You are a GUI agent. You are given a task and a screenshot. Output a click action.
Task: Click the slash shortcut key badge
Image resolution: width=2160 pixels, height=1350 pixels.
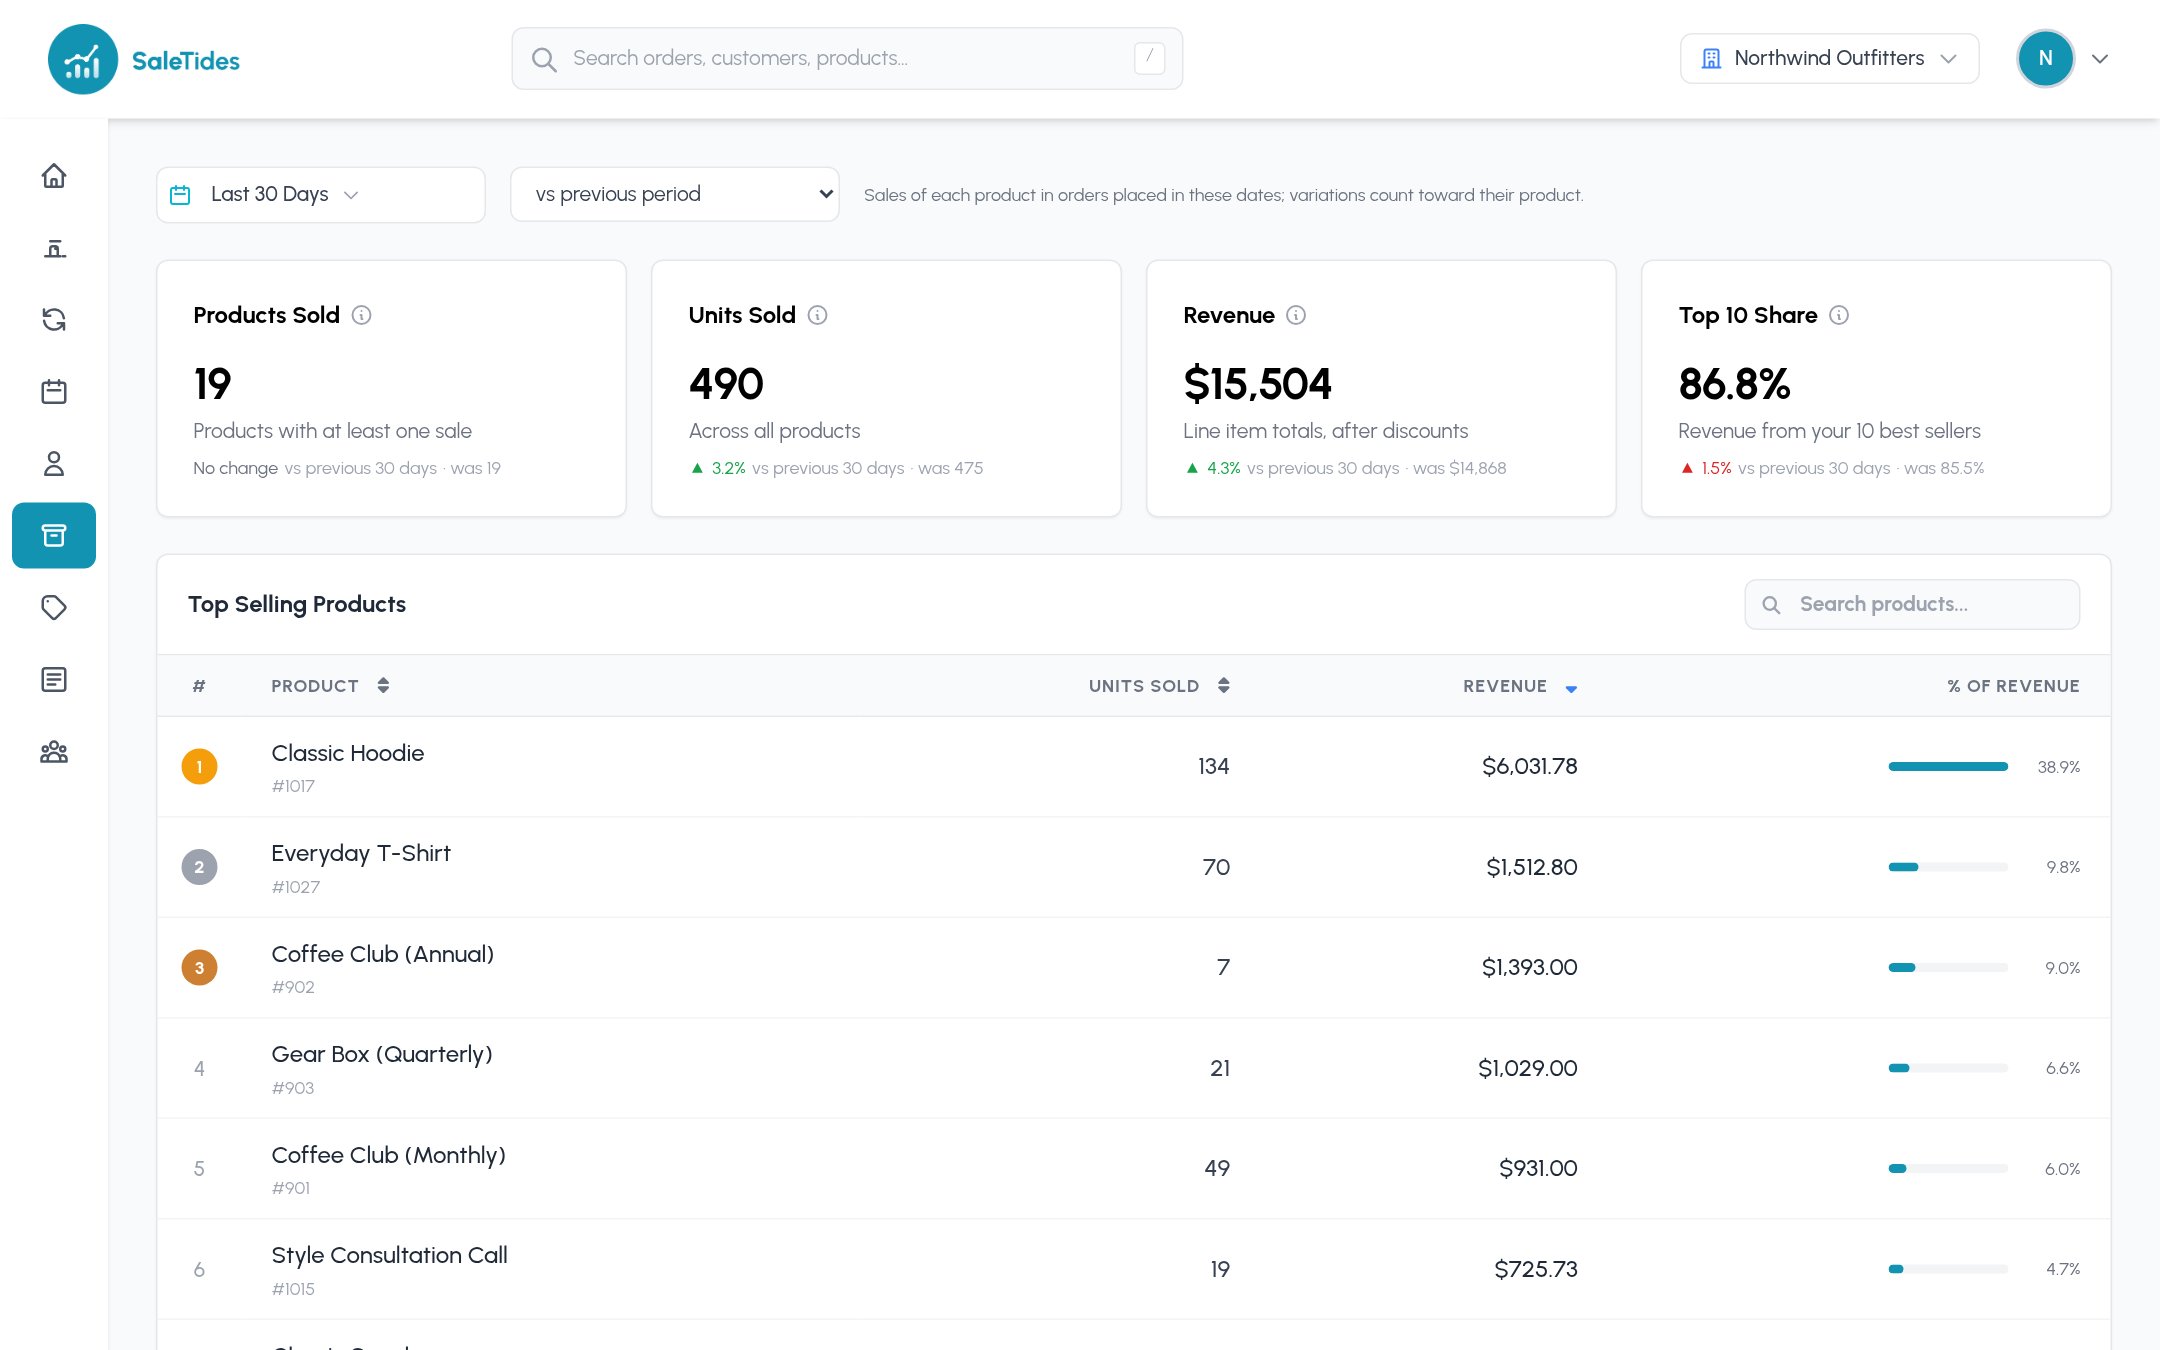click(1150, 58)
